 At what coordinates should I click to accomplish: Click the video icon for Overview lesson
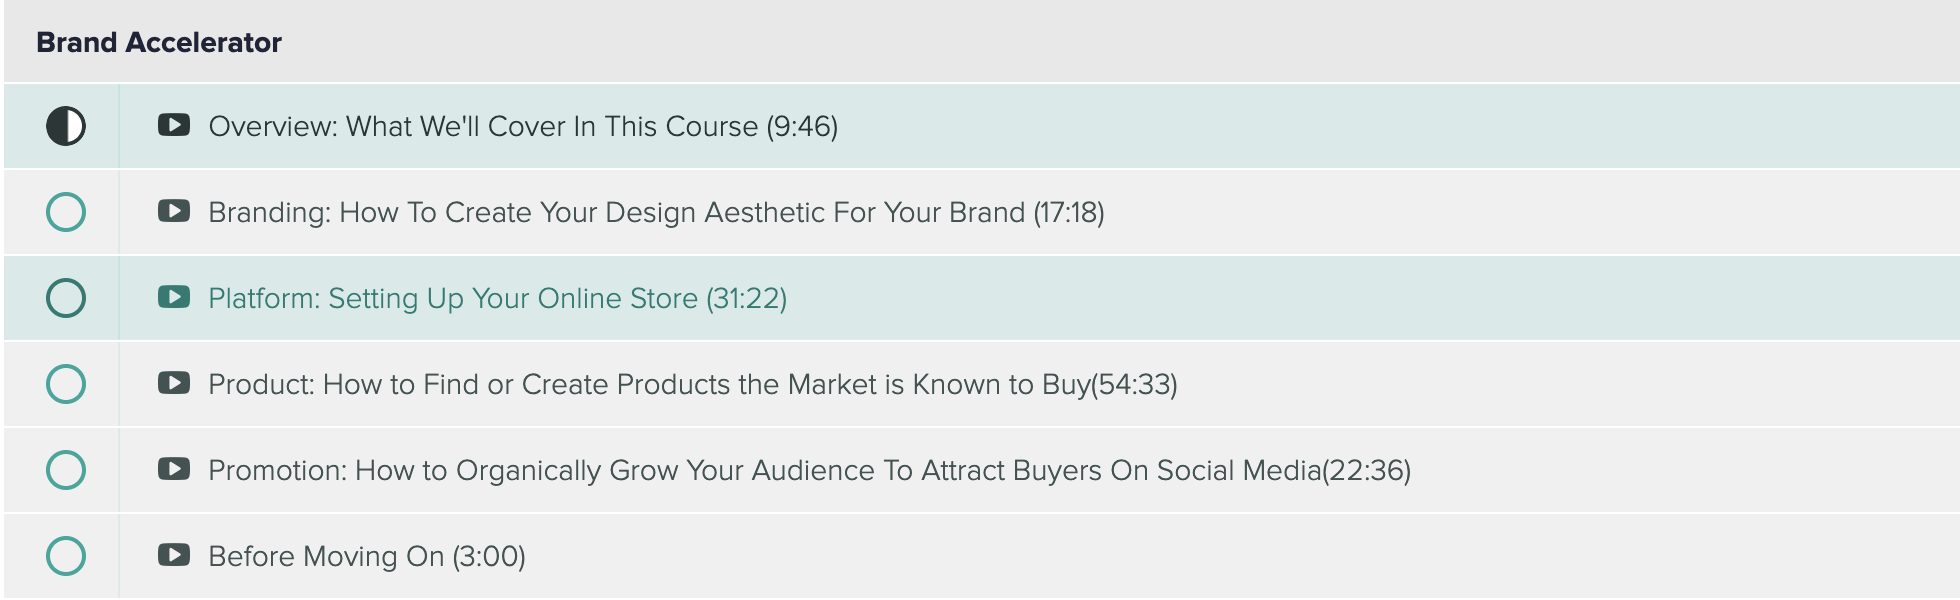(174, 125)
